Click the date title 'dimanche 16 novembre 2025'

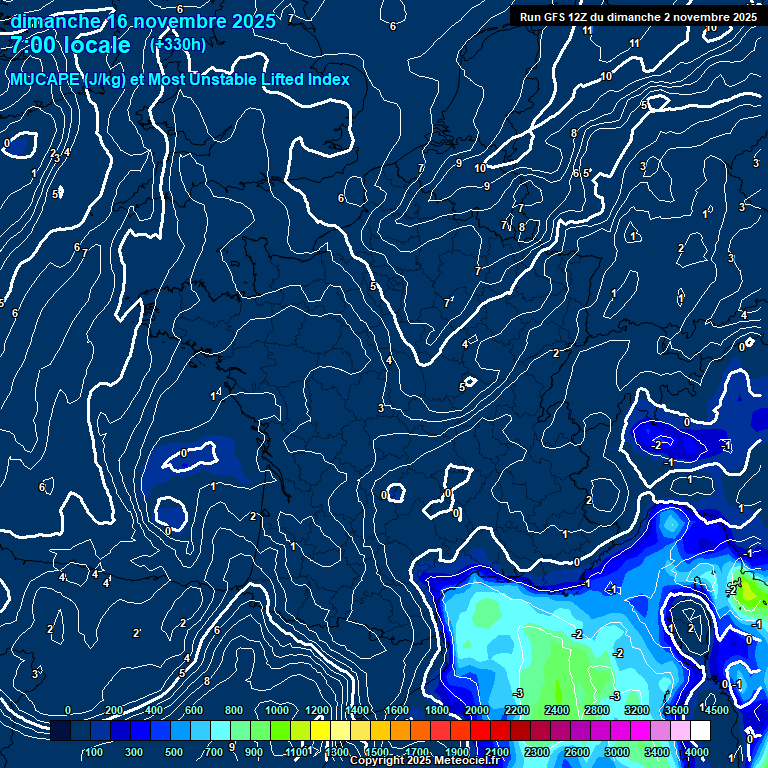(143, 21)
